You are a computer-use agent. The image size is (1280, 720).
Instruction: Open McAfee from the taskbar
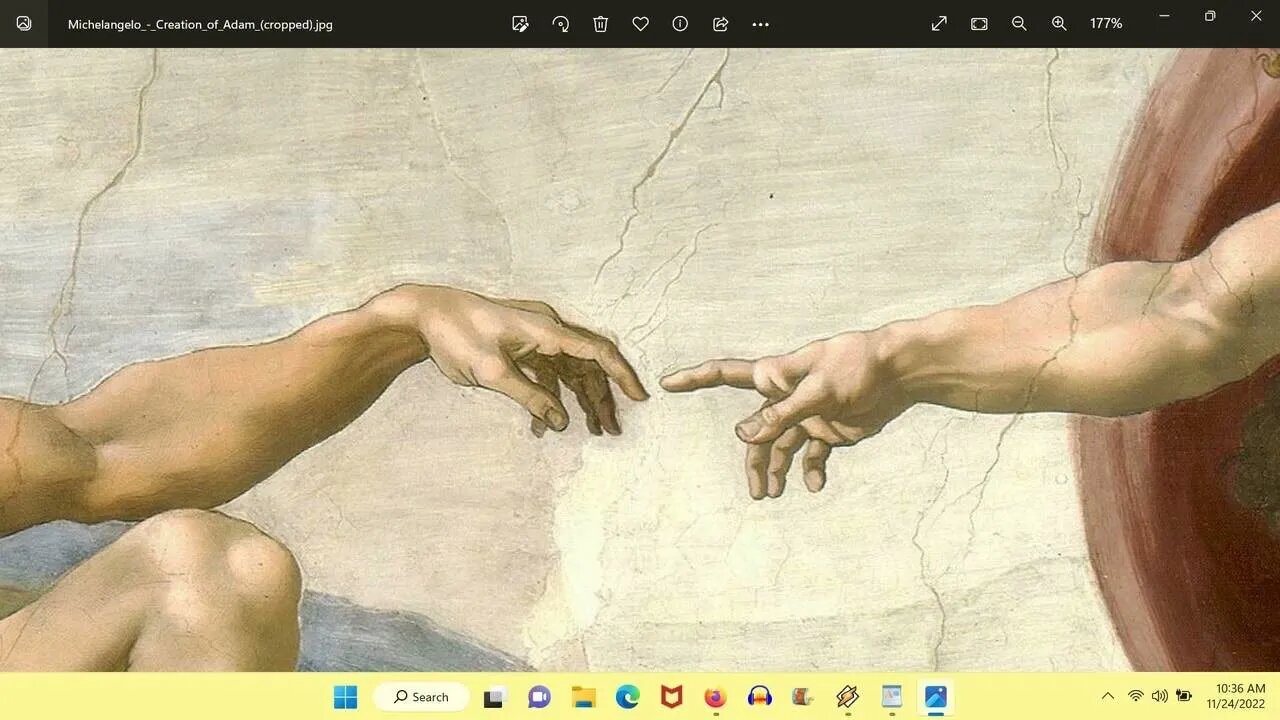[671, 697]
